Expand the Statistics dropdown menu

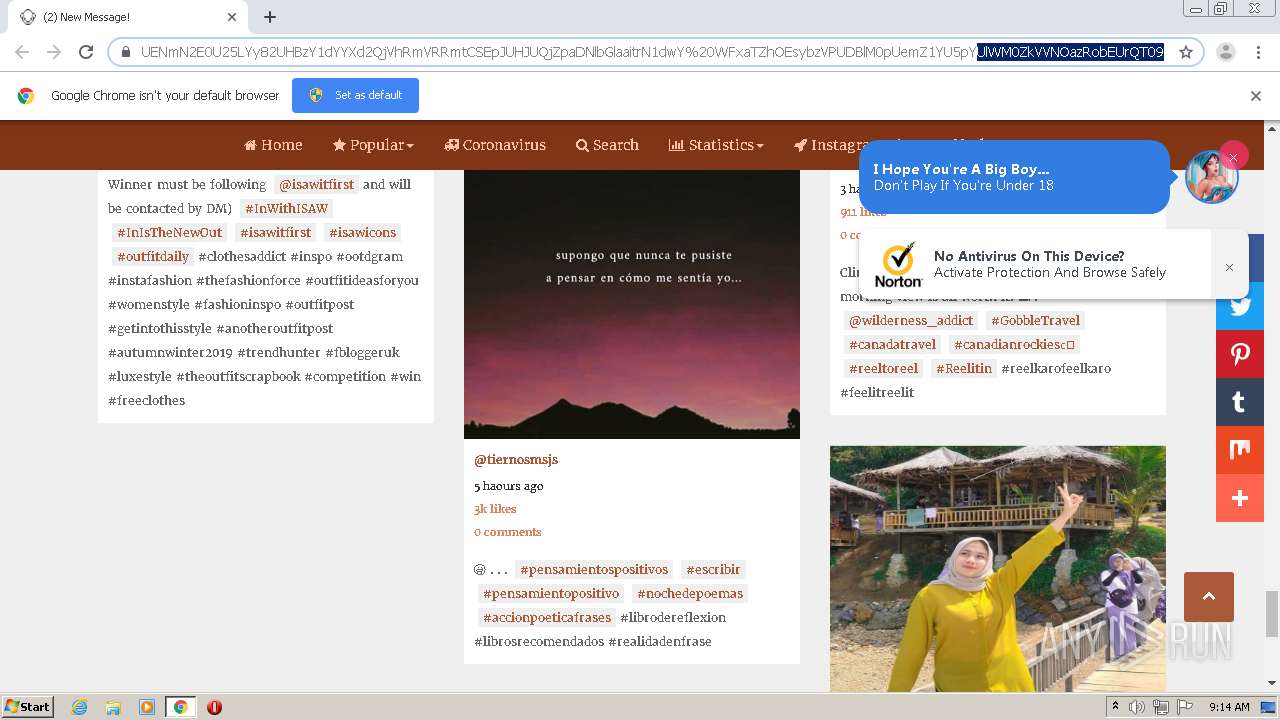[716, 145]
